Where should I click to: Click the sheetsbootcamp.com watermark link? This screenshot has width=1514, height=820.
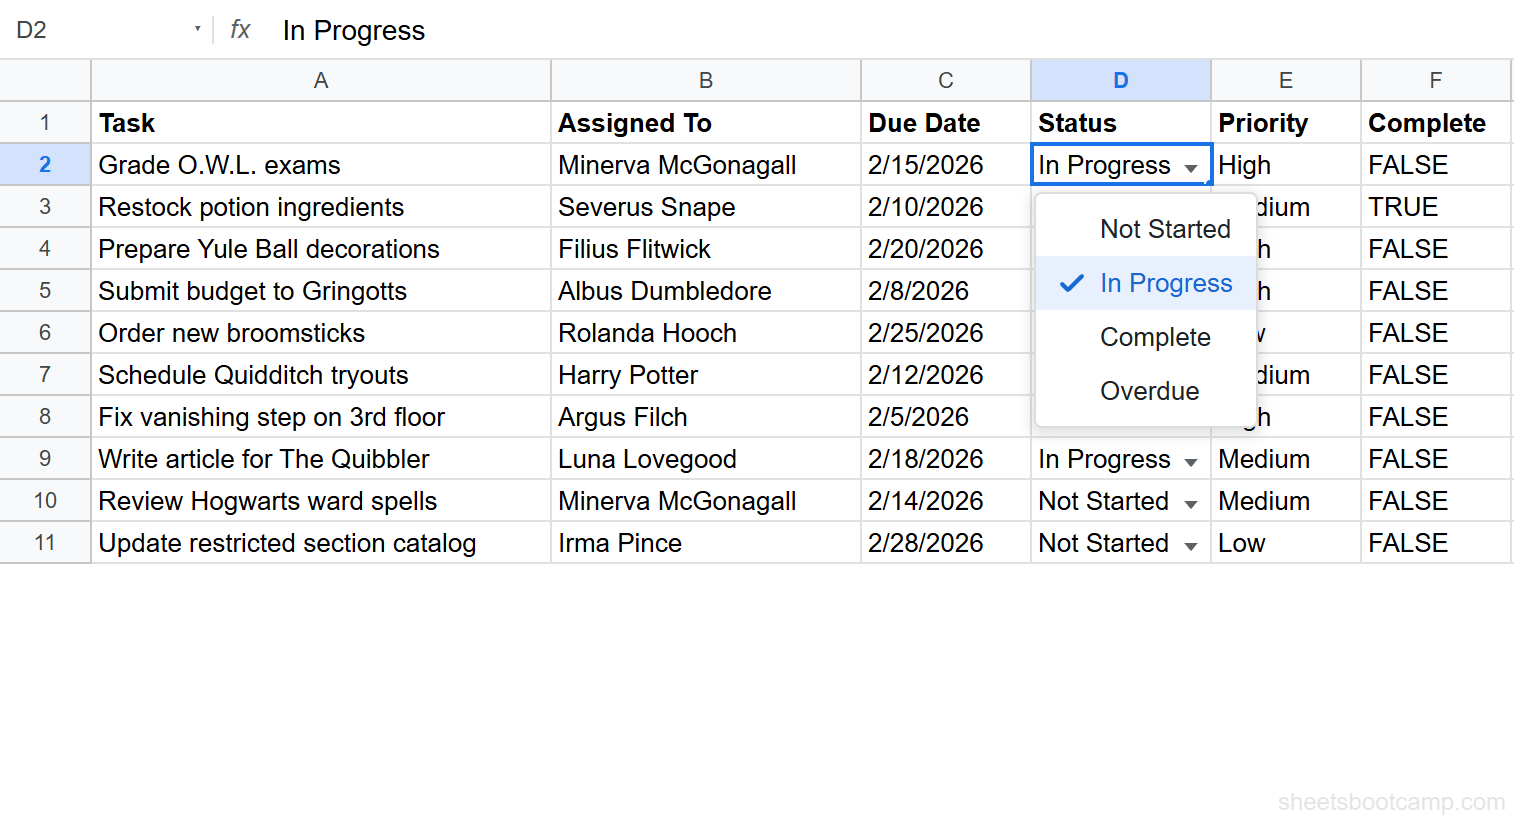click(1391, 801)
